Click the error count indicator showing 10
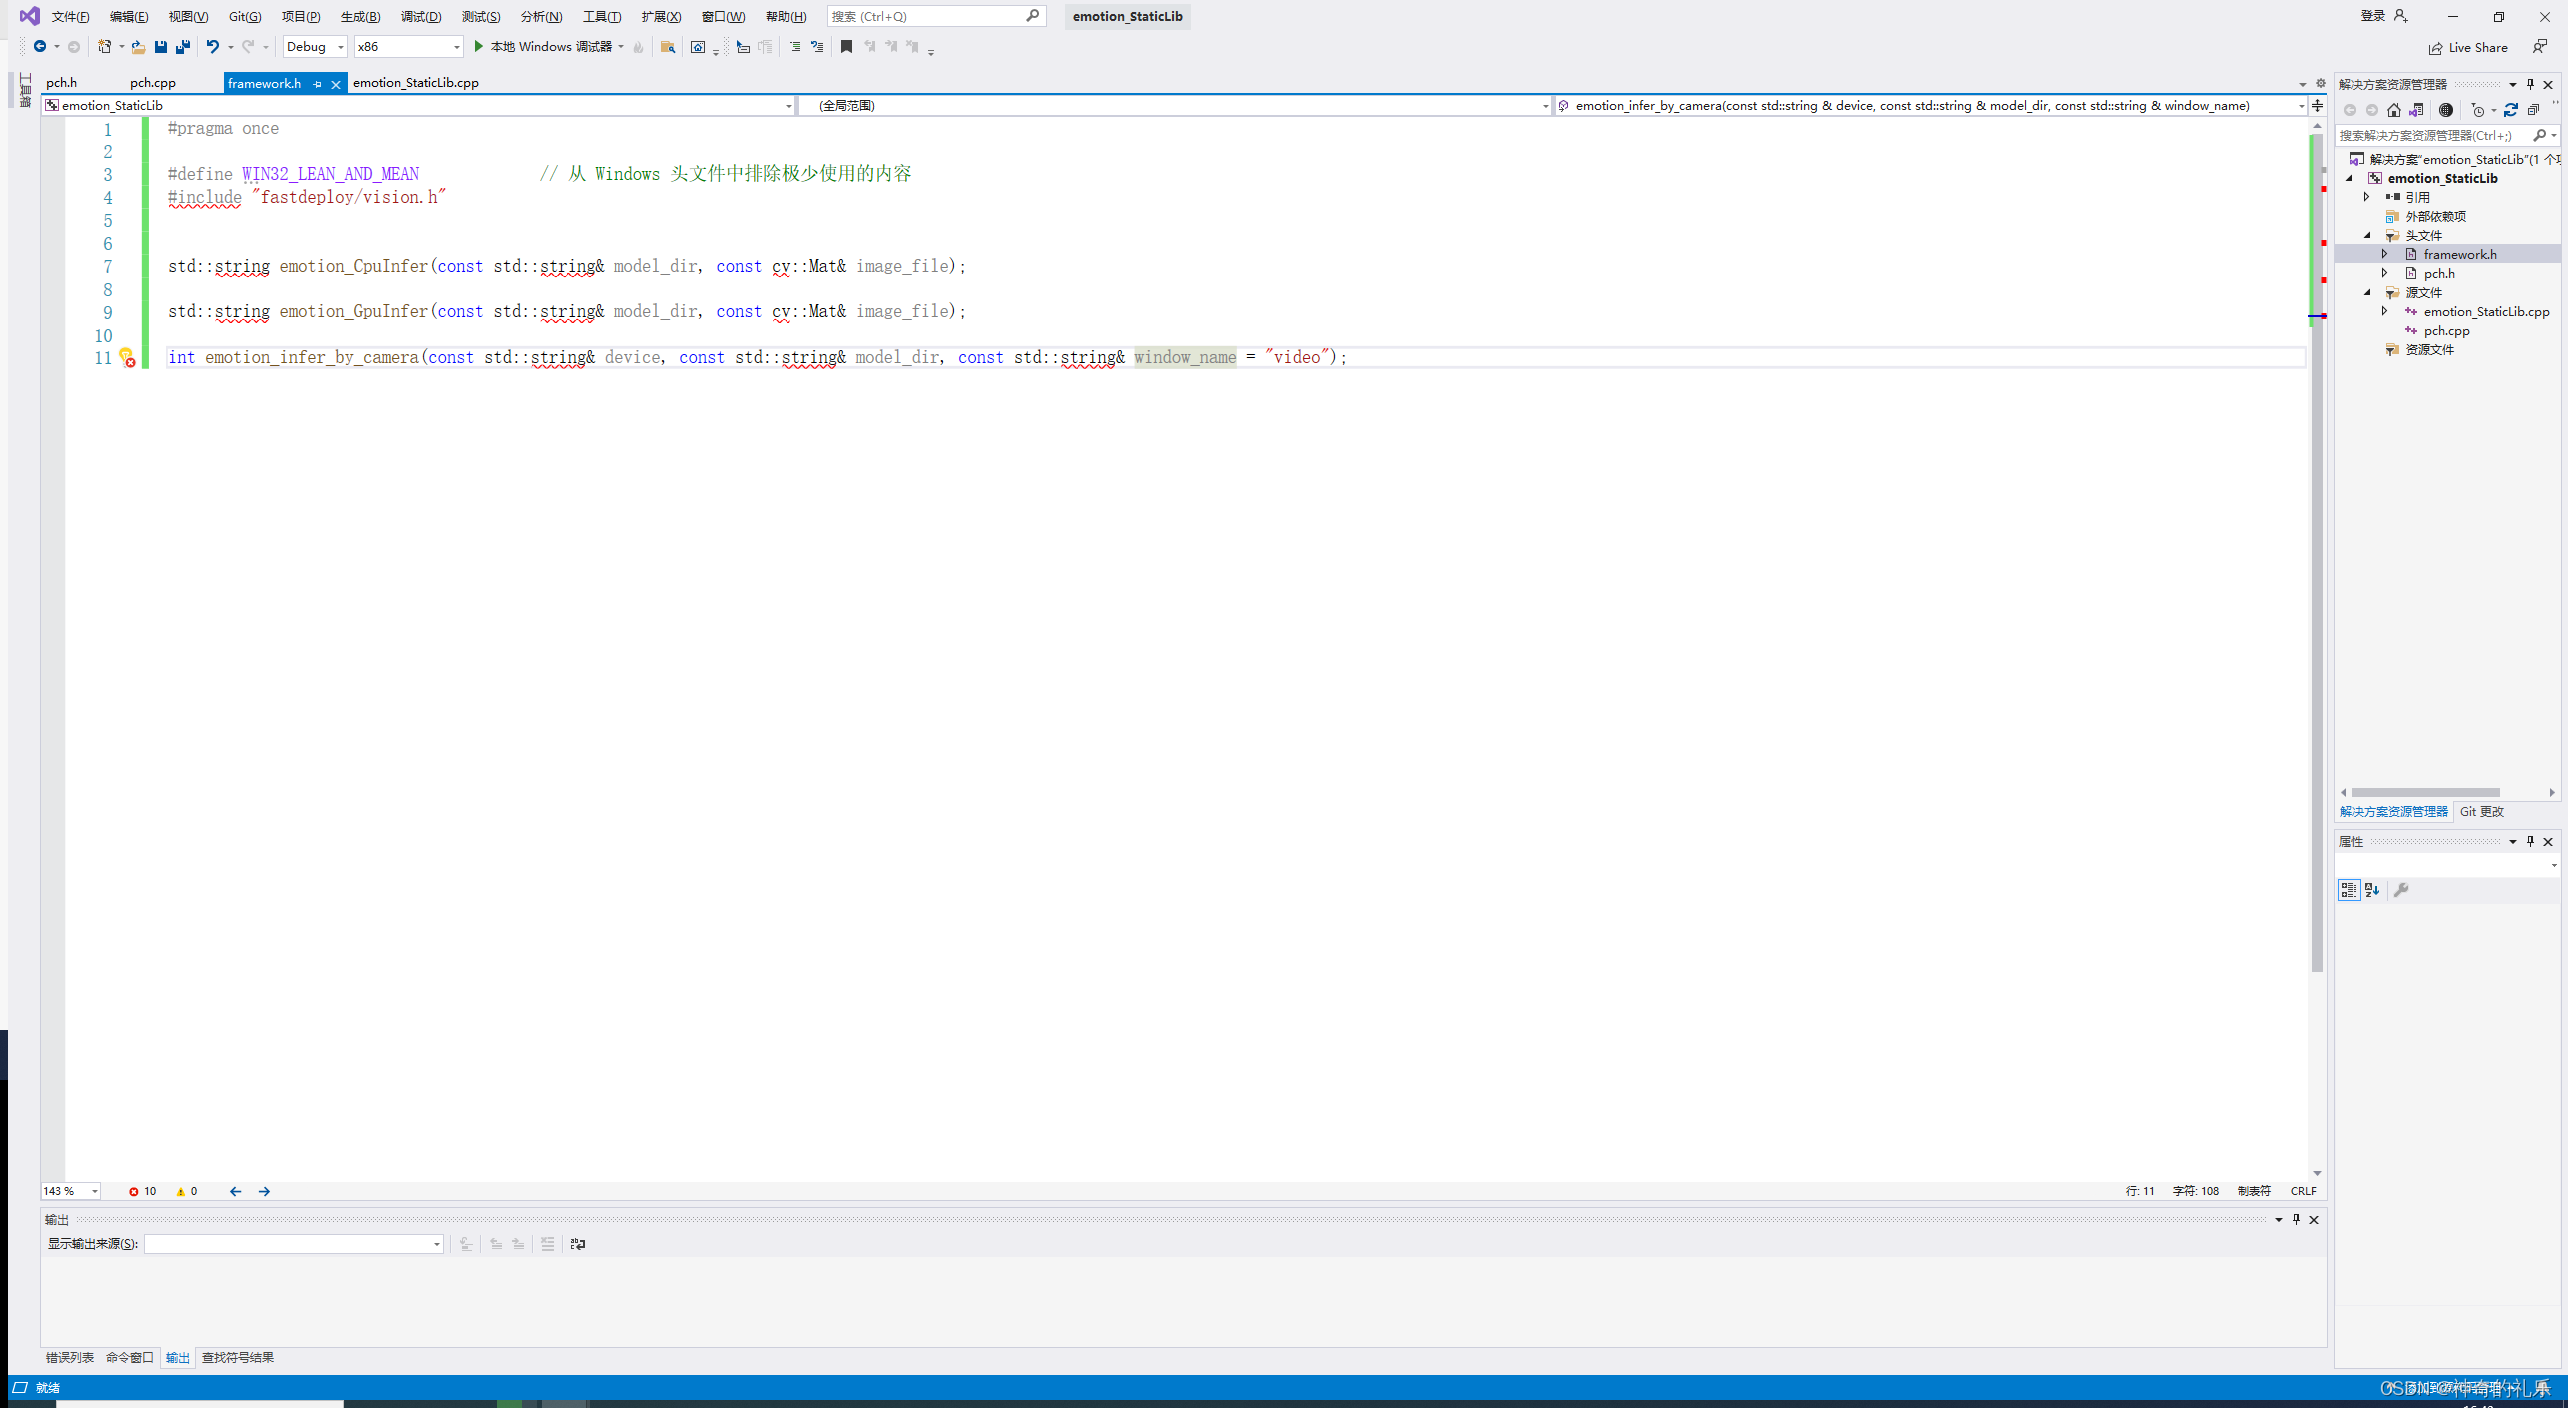2568x1408 pixels. coord(142,1191)
